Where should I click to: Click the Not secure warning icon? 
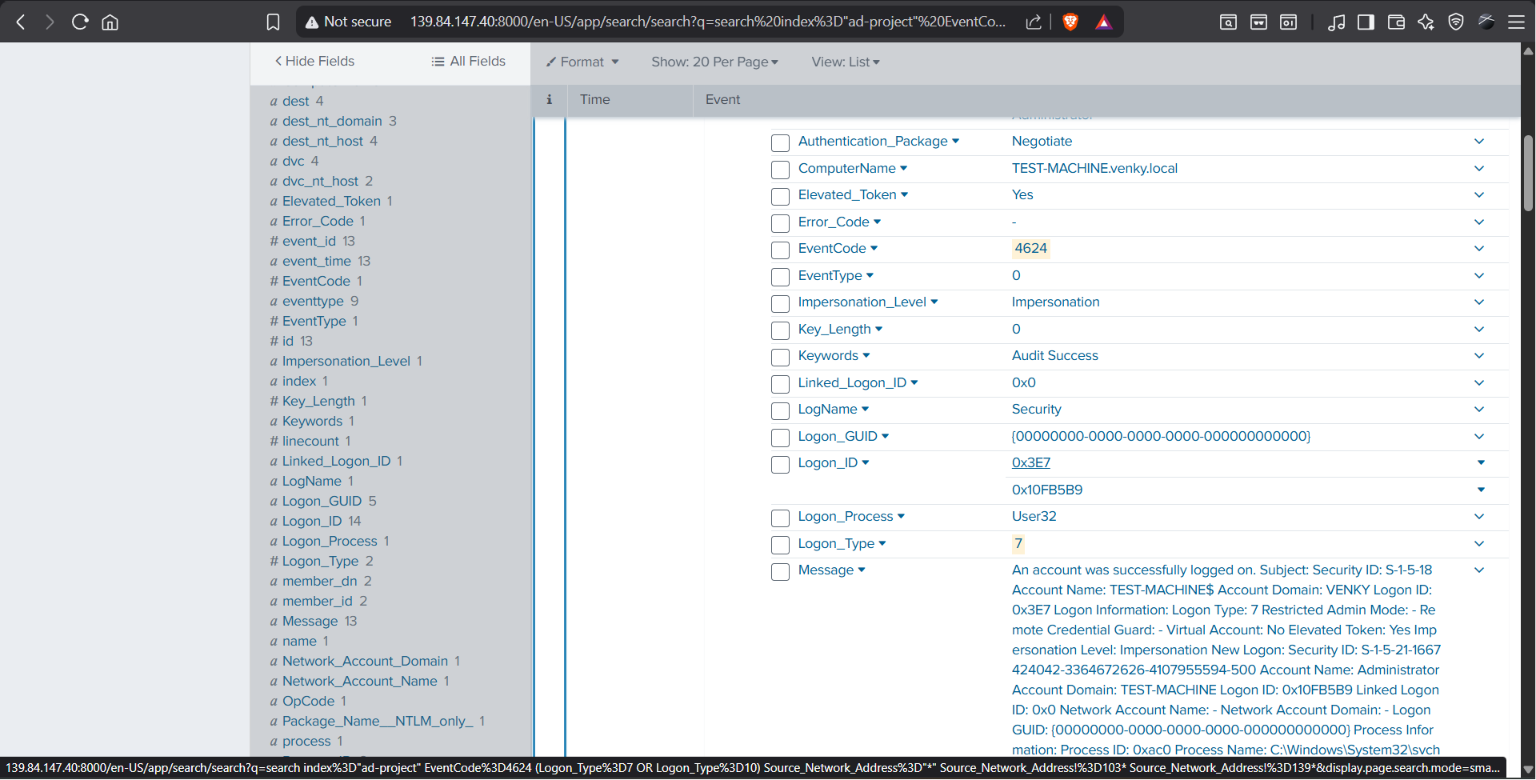(312, 22)
